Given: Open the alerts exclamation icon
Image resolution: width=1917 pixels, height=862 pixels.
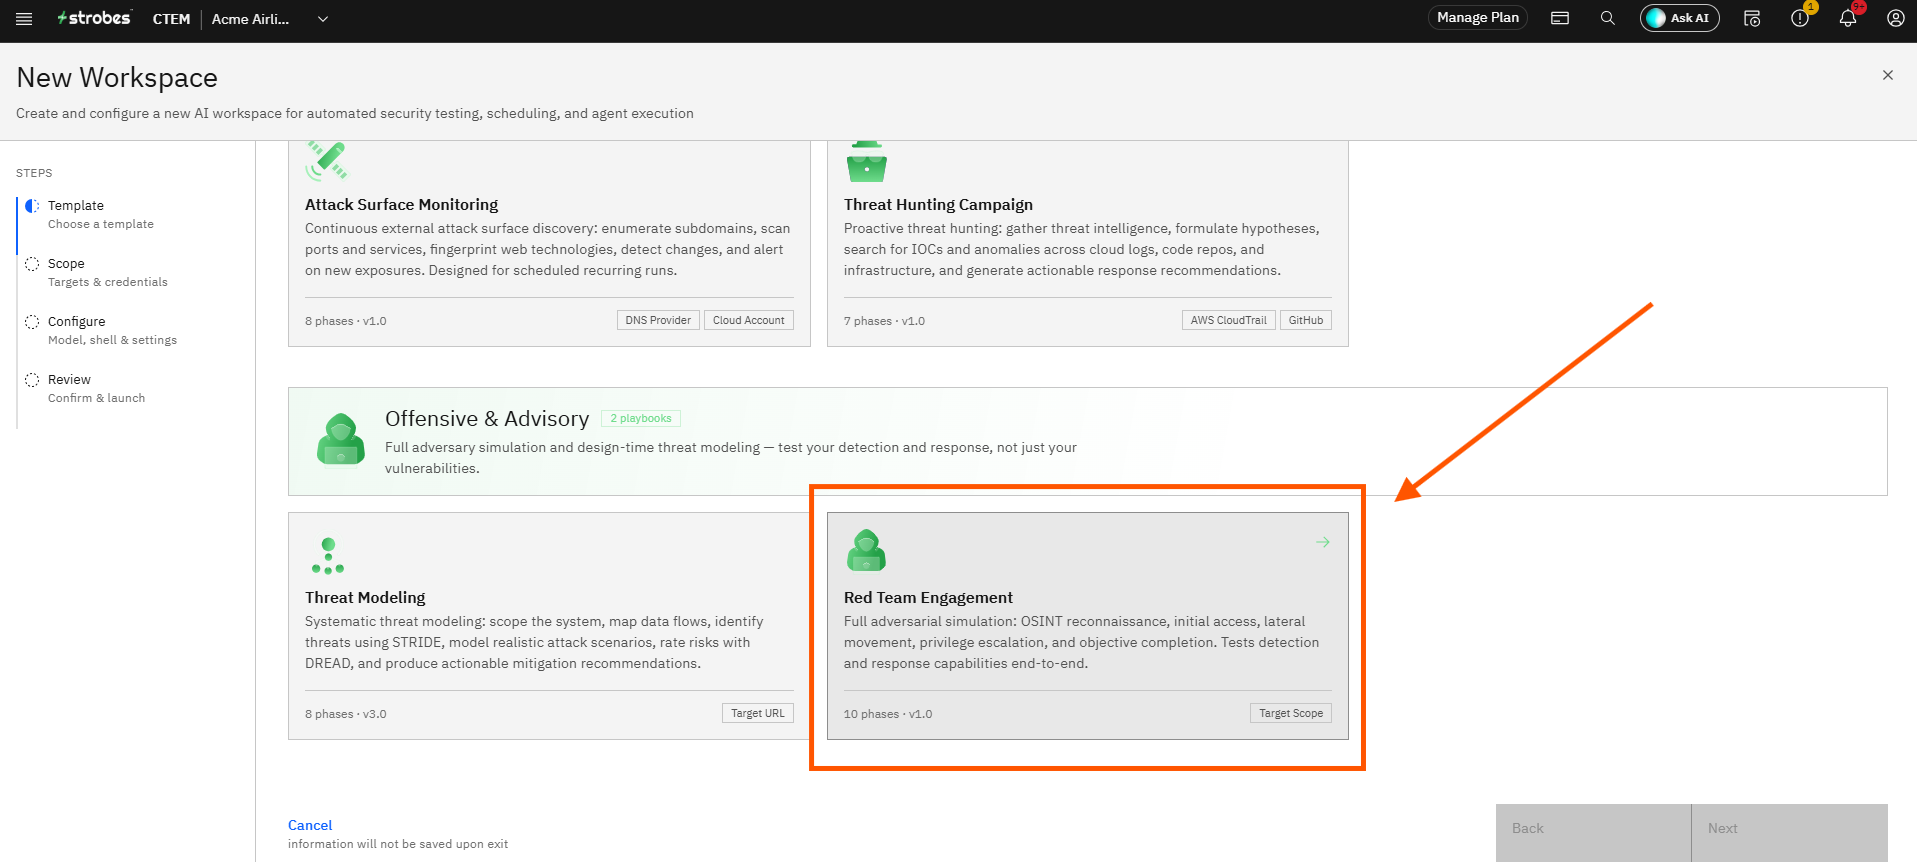Looking at the screenshot, I should 1800,18.
